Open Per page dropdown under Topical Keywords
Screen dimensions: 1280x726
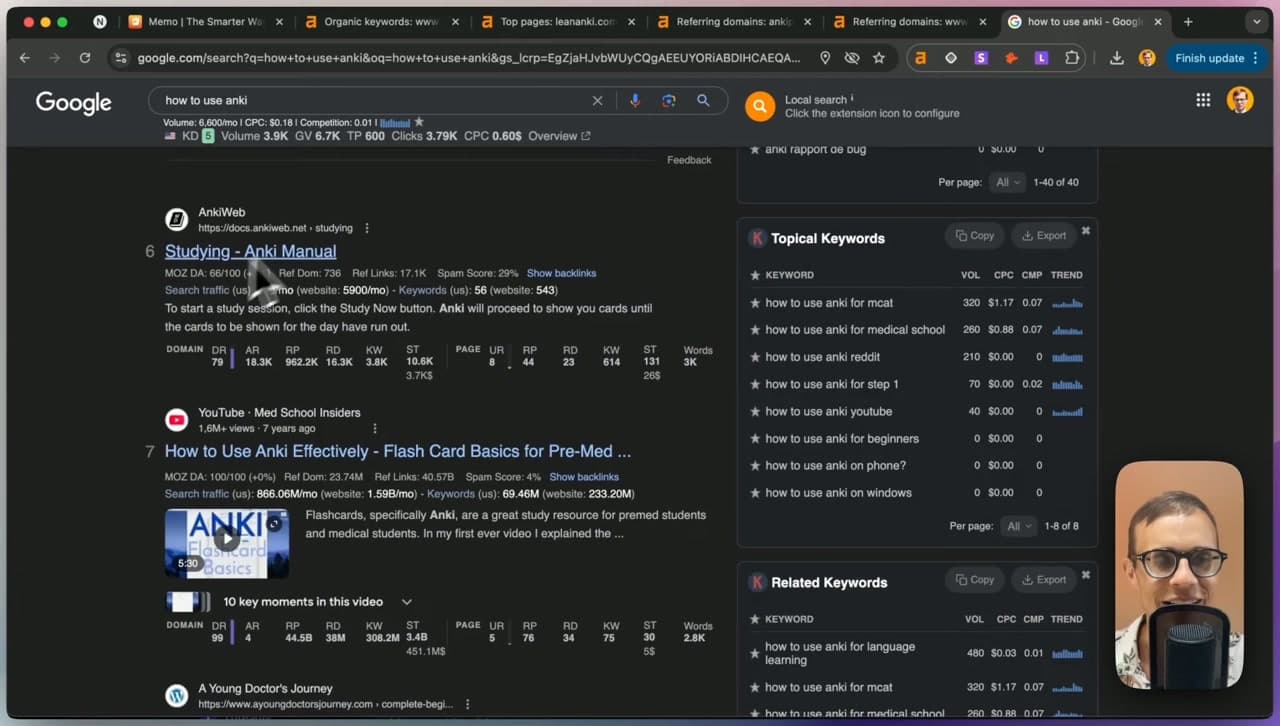pyautogui.click(x=1017, y=526)
